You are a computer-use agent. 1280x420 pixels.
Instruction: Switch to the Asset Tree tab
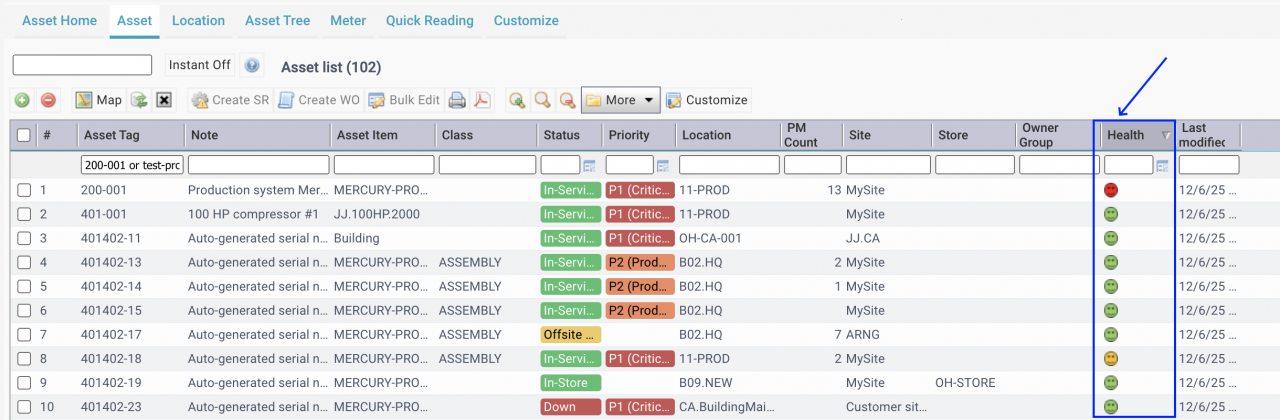click(x=277, y=20)
